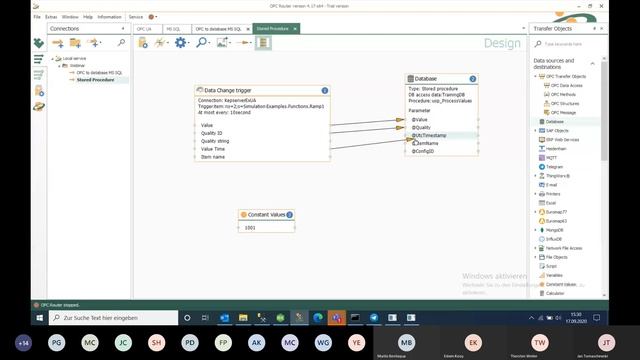Expand Euromap77 tree node

point(536,212)
